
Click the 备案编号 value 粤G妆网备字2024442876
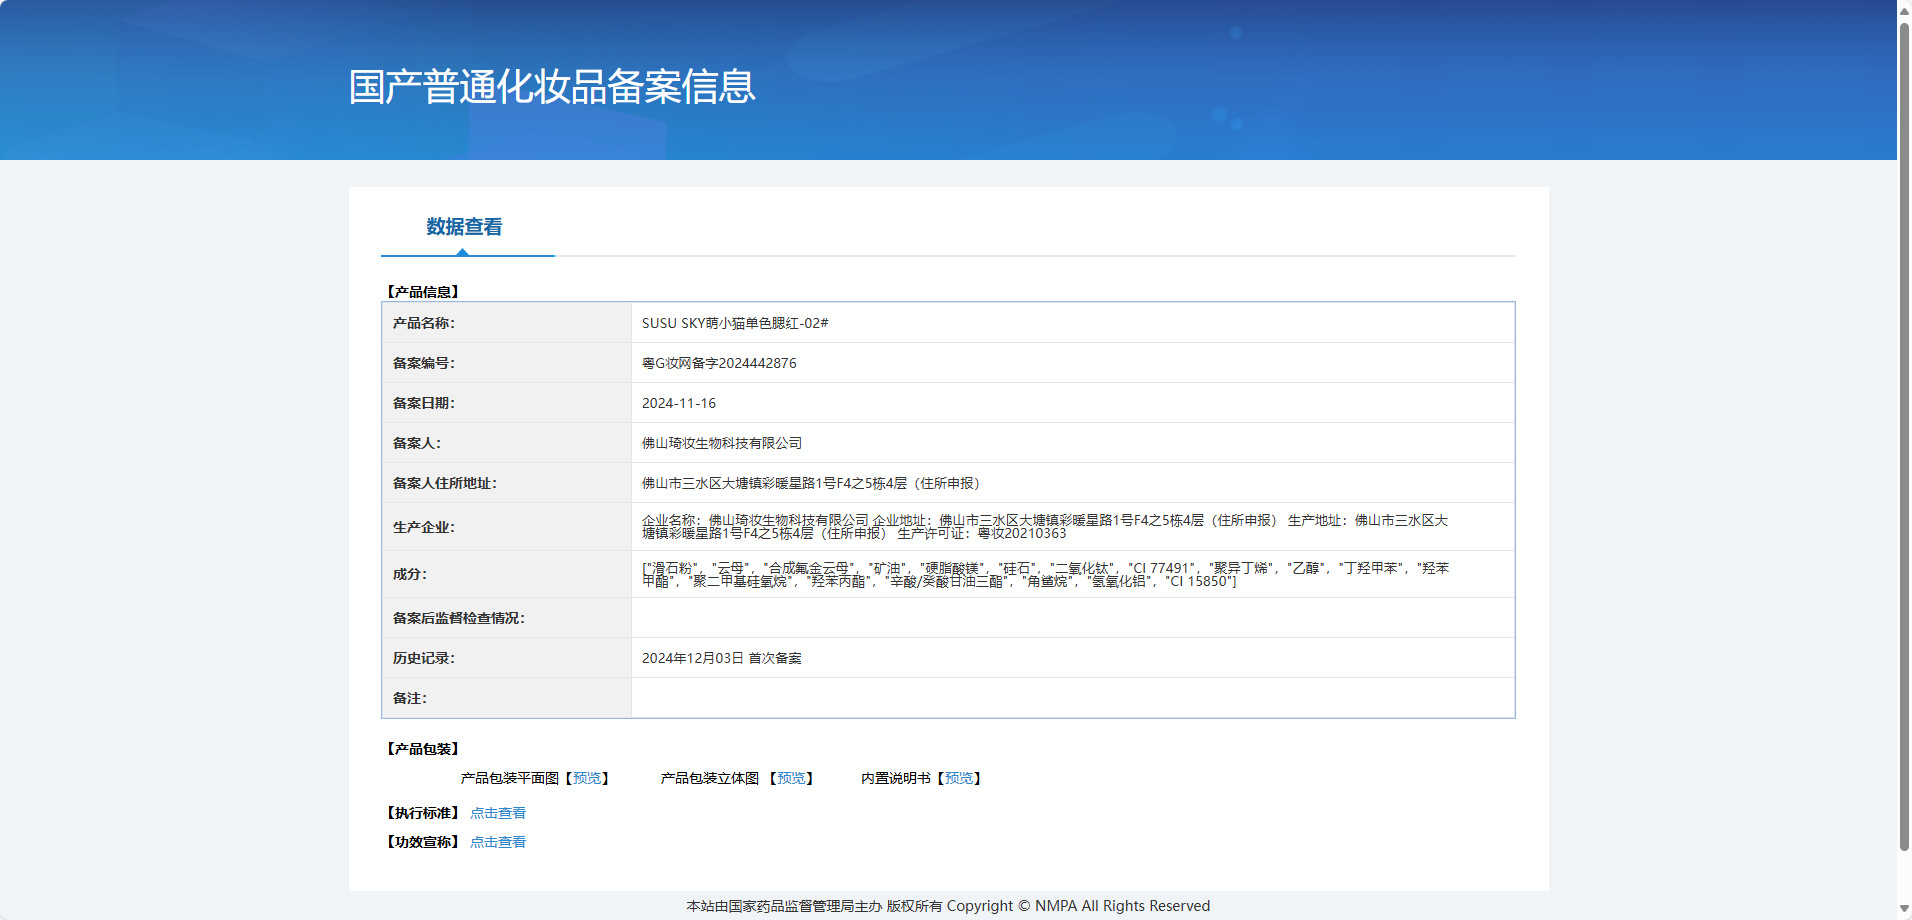(x=719, y=363)
